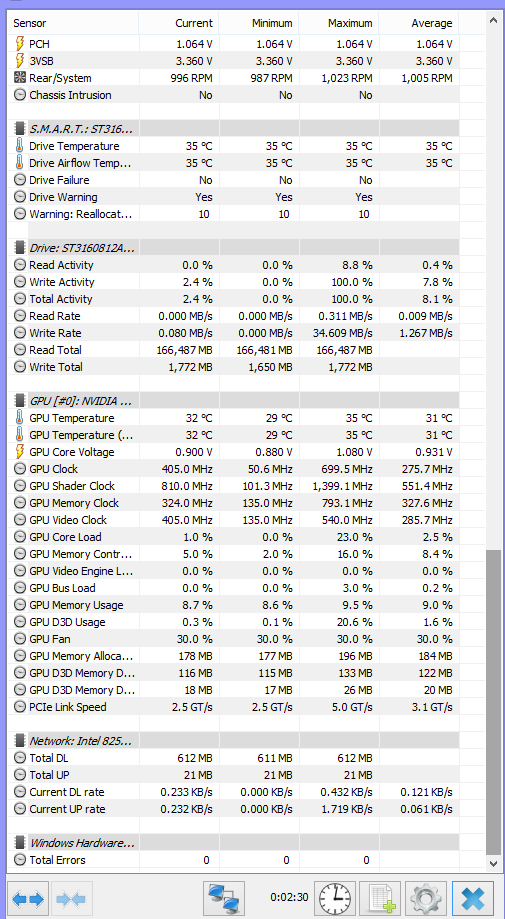The image size is (505, 919).
Task: Select the Rear/System fan icon
Action: [20, 78]
